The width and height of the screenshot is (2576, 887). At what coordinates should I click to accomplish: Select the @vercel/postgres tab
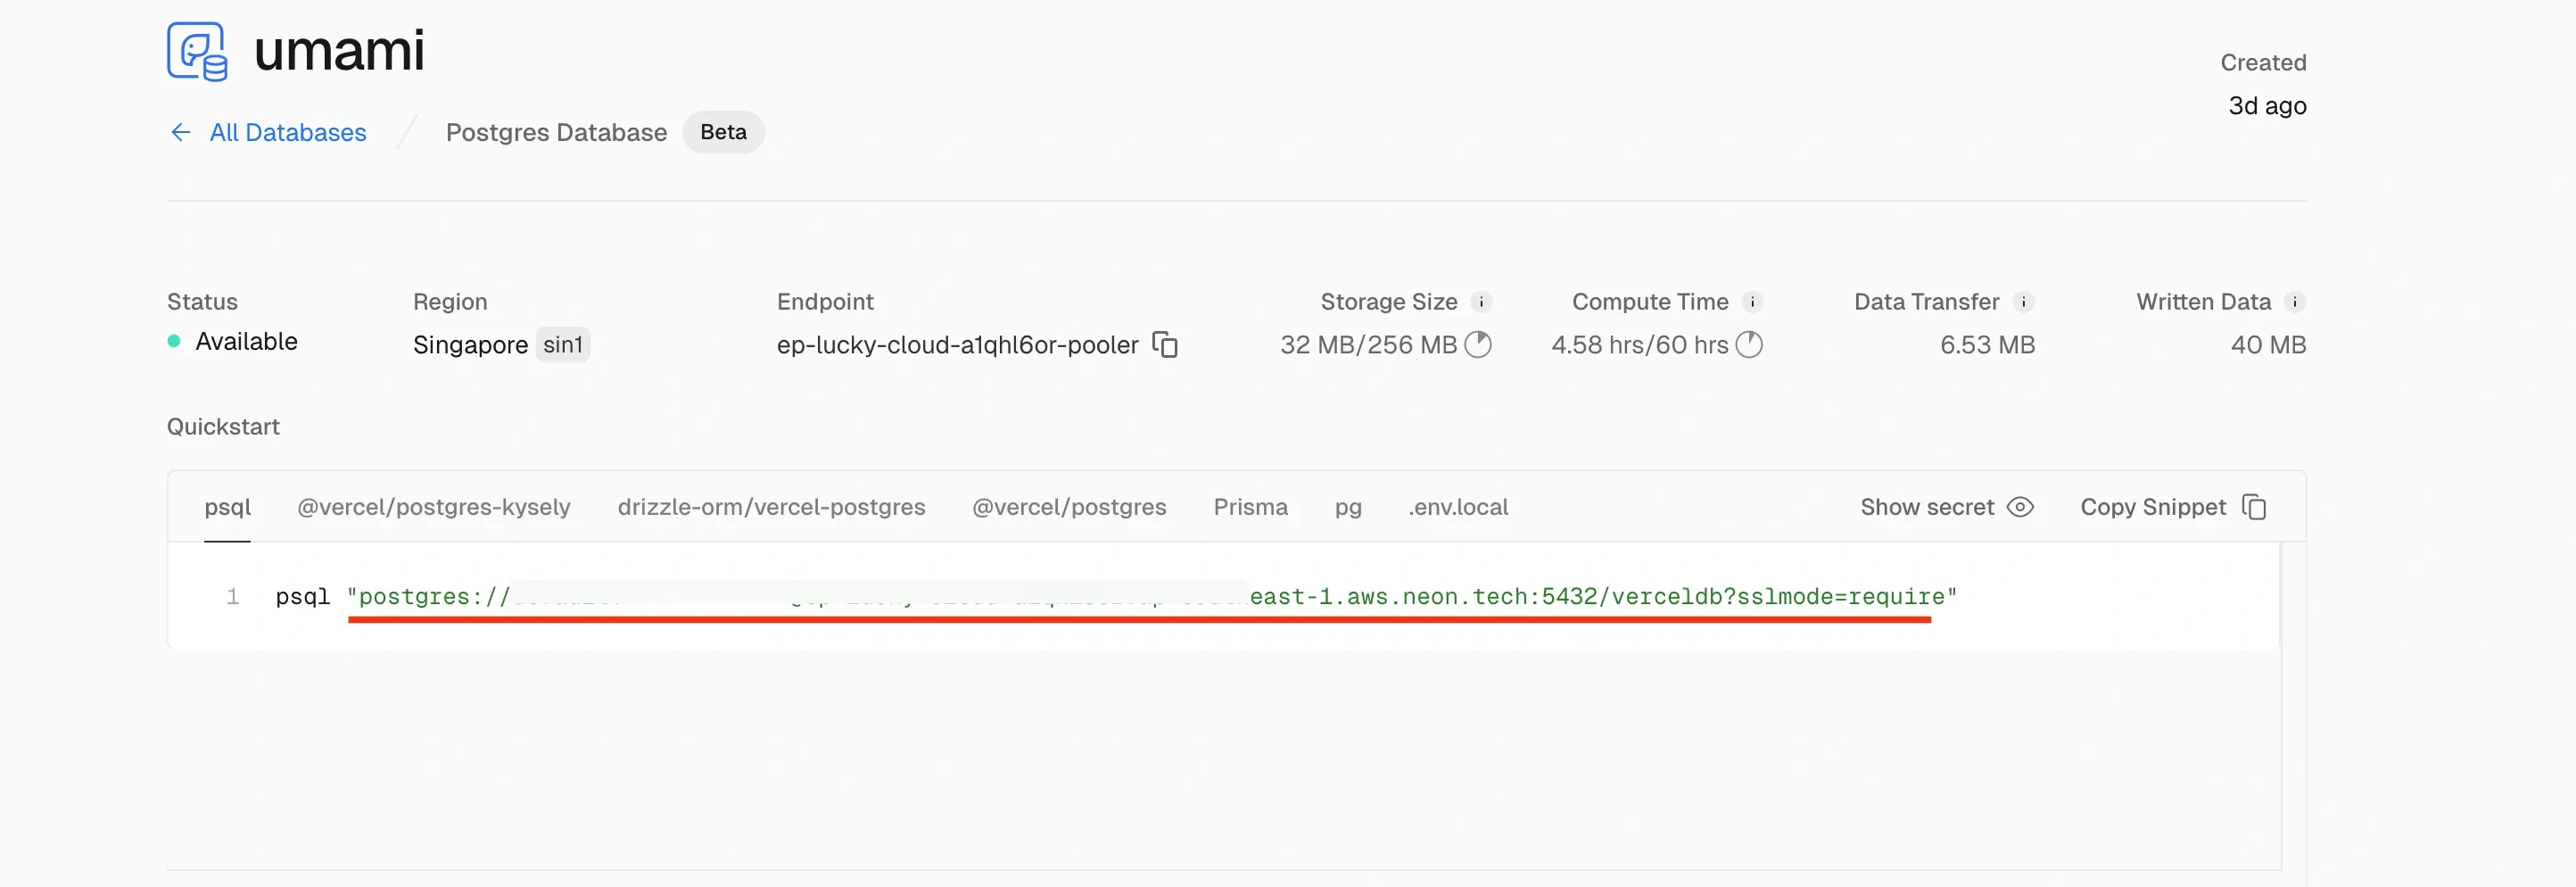point(1069,508)
